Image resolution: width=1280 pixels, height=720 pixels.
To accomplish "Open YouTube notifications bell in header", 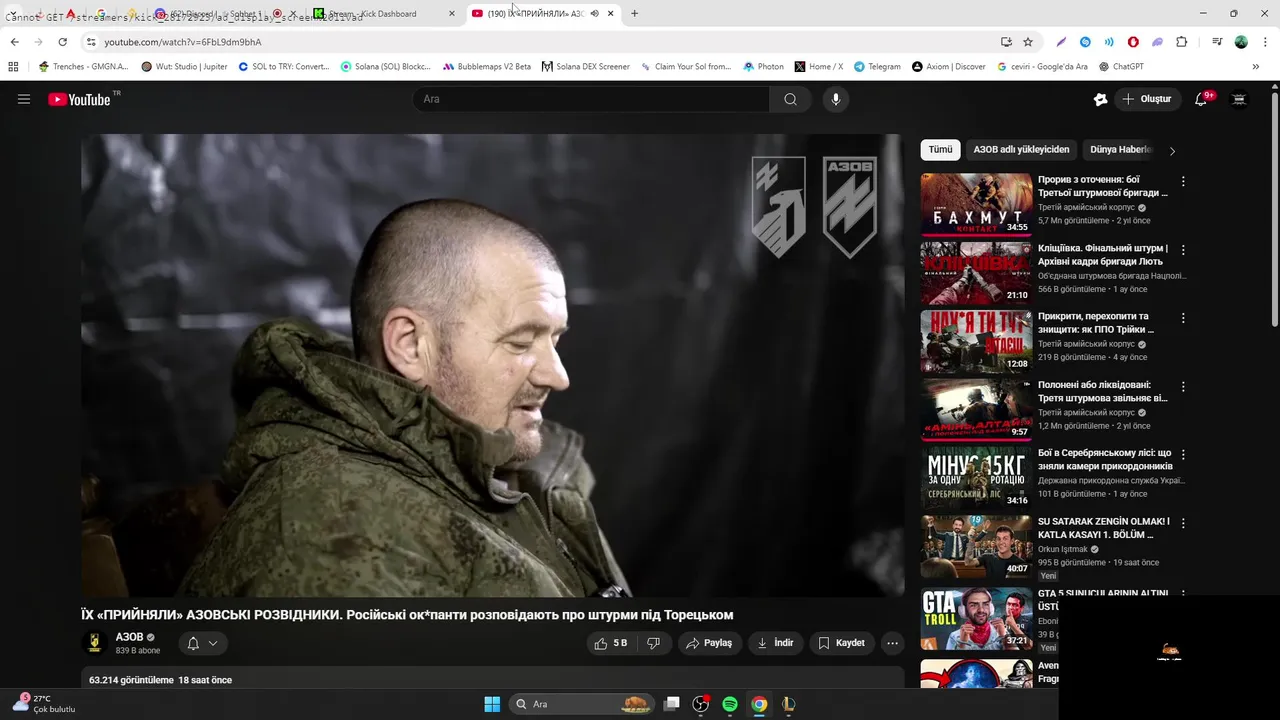I will (x=1203, y=99).
